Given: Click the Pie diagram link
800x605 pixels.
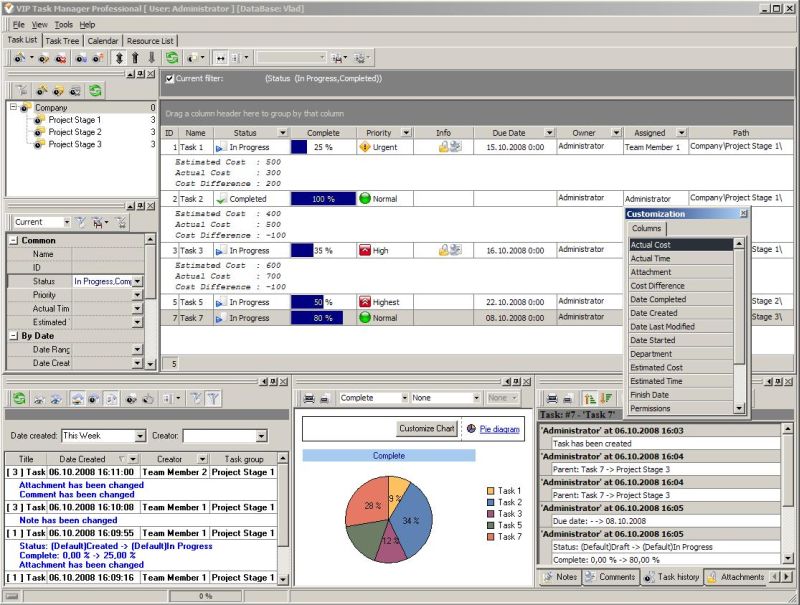Looking at the screenshot, I should click(x=499, y=429).
